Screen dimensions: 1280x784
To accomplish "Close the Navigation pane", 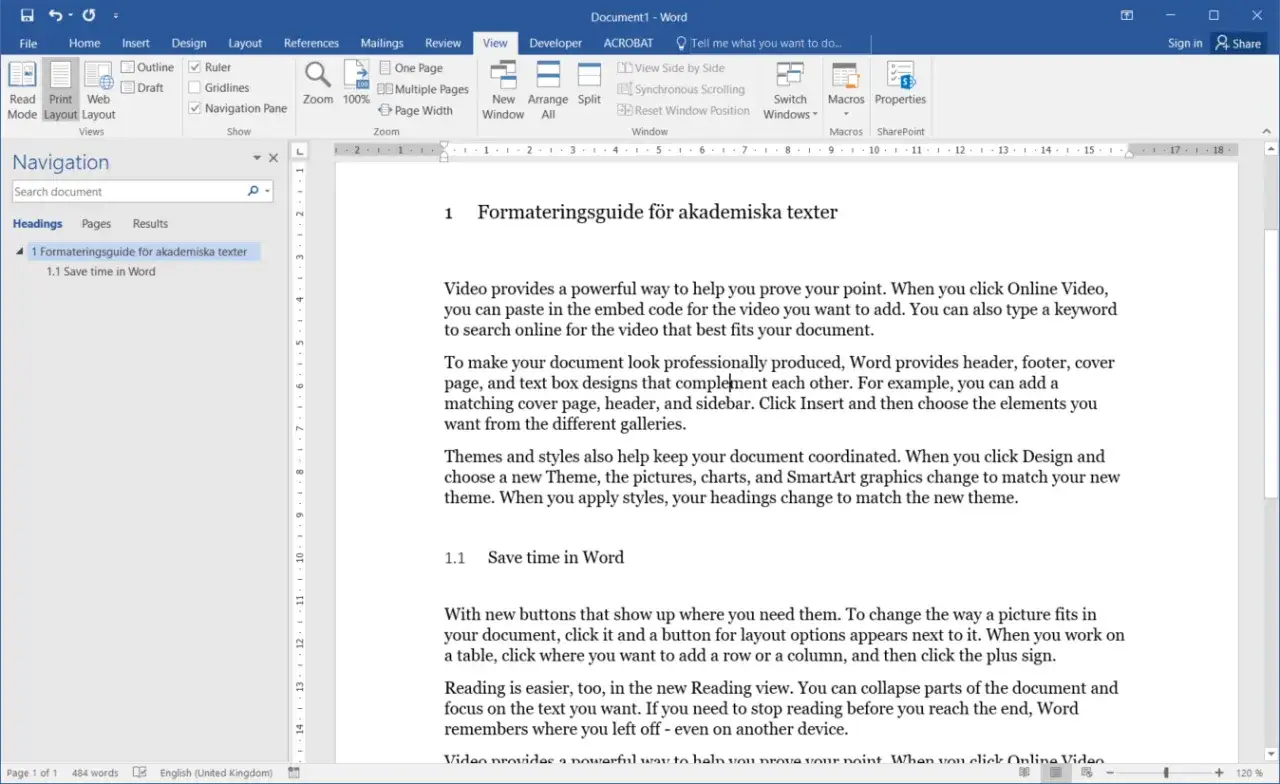I will (273, 158).
